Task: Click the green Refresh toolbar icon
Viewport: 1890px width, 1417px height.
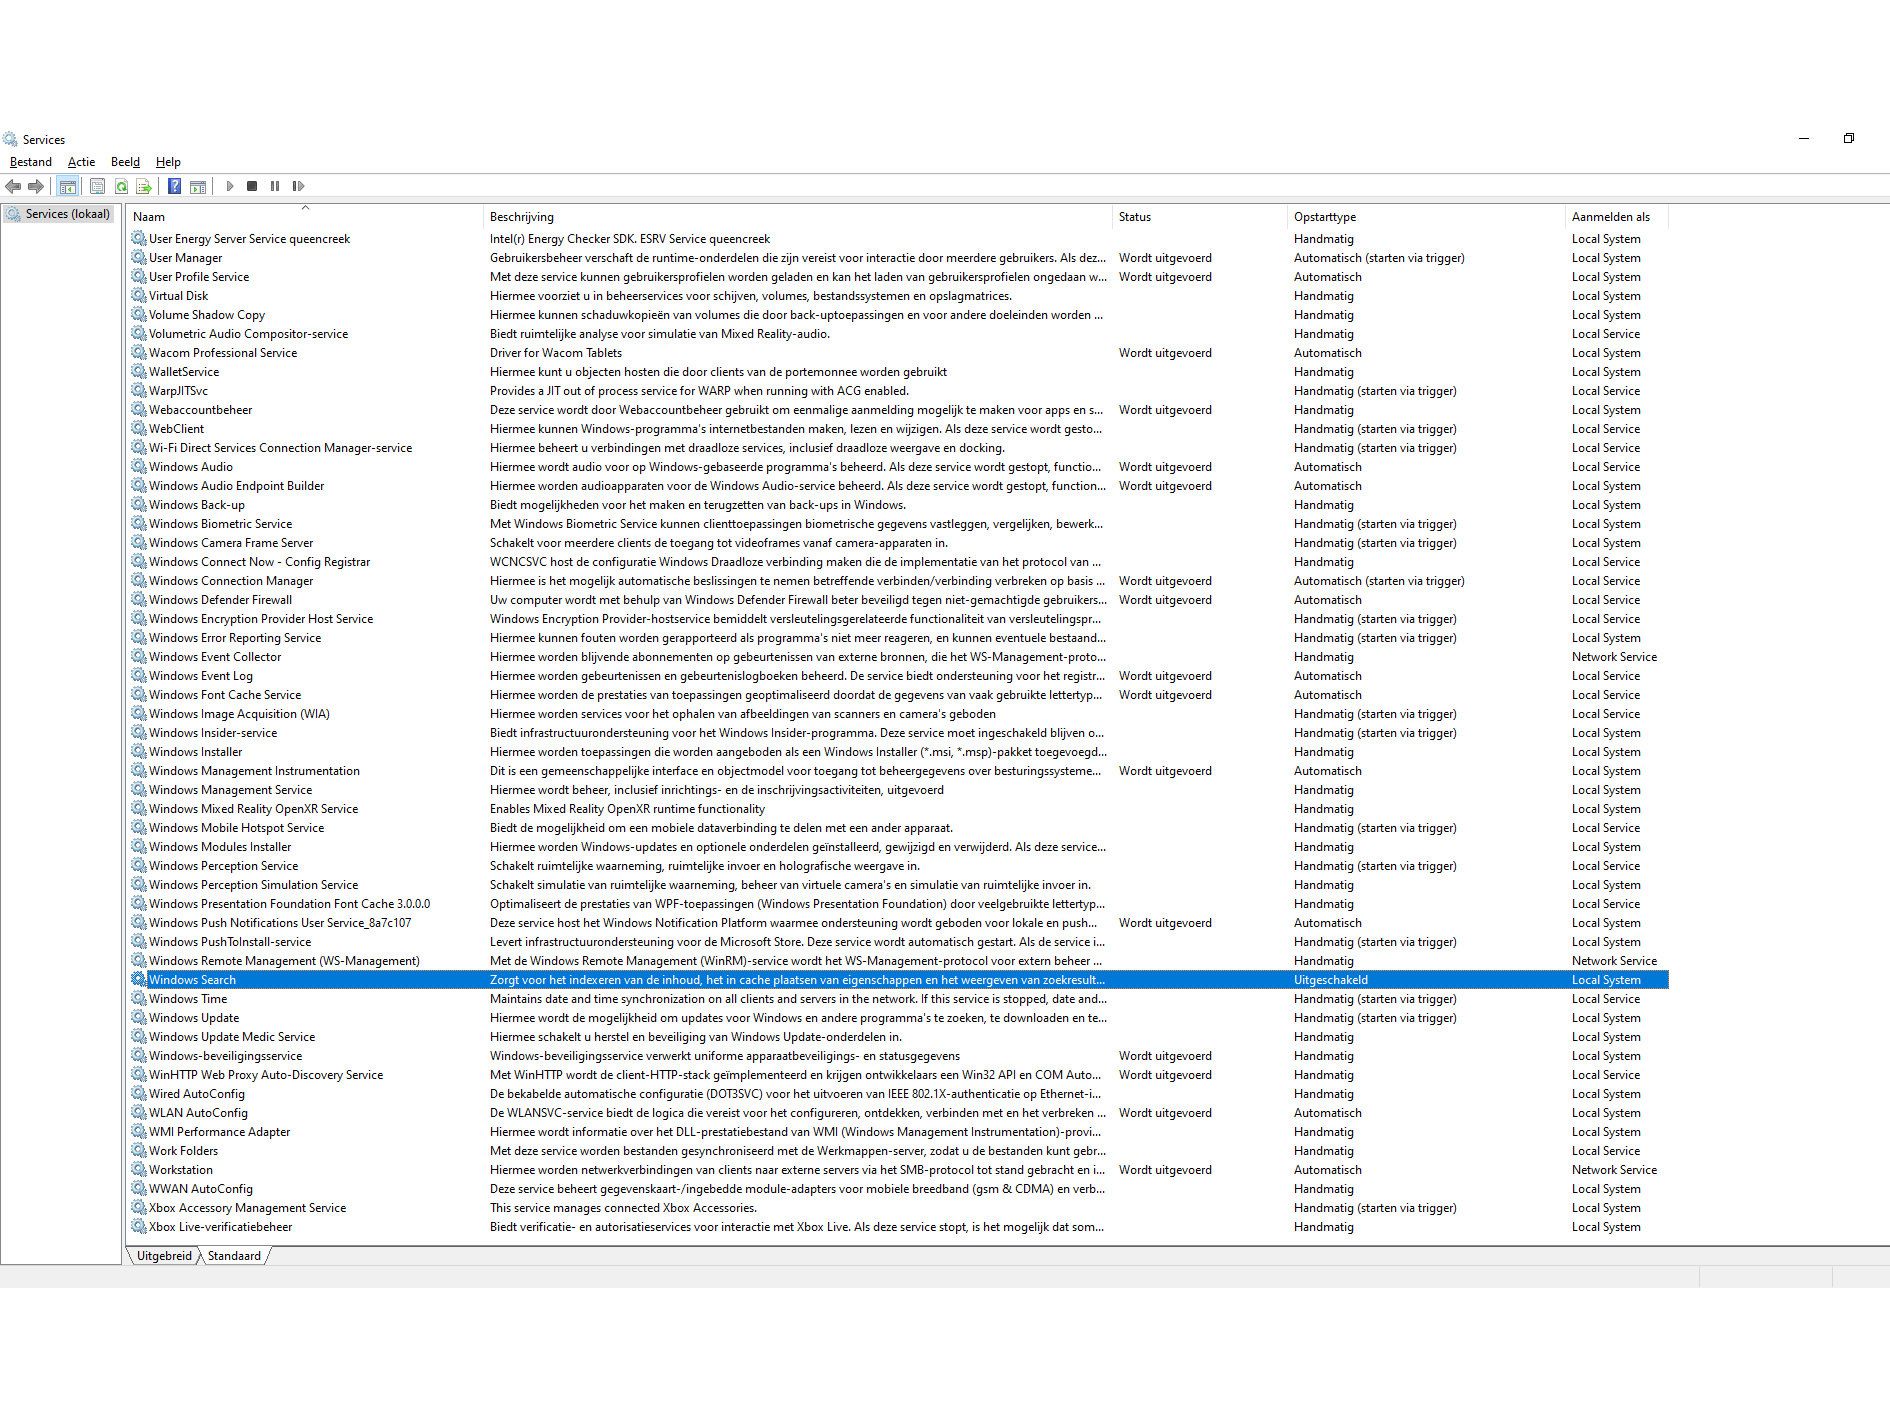Action: pos(121,186)
